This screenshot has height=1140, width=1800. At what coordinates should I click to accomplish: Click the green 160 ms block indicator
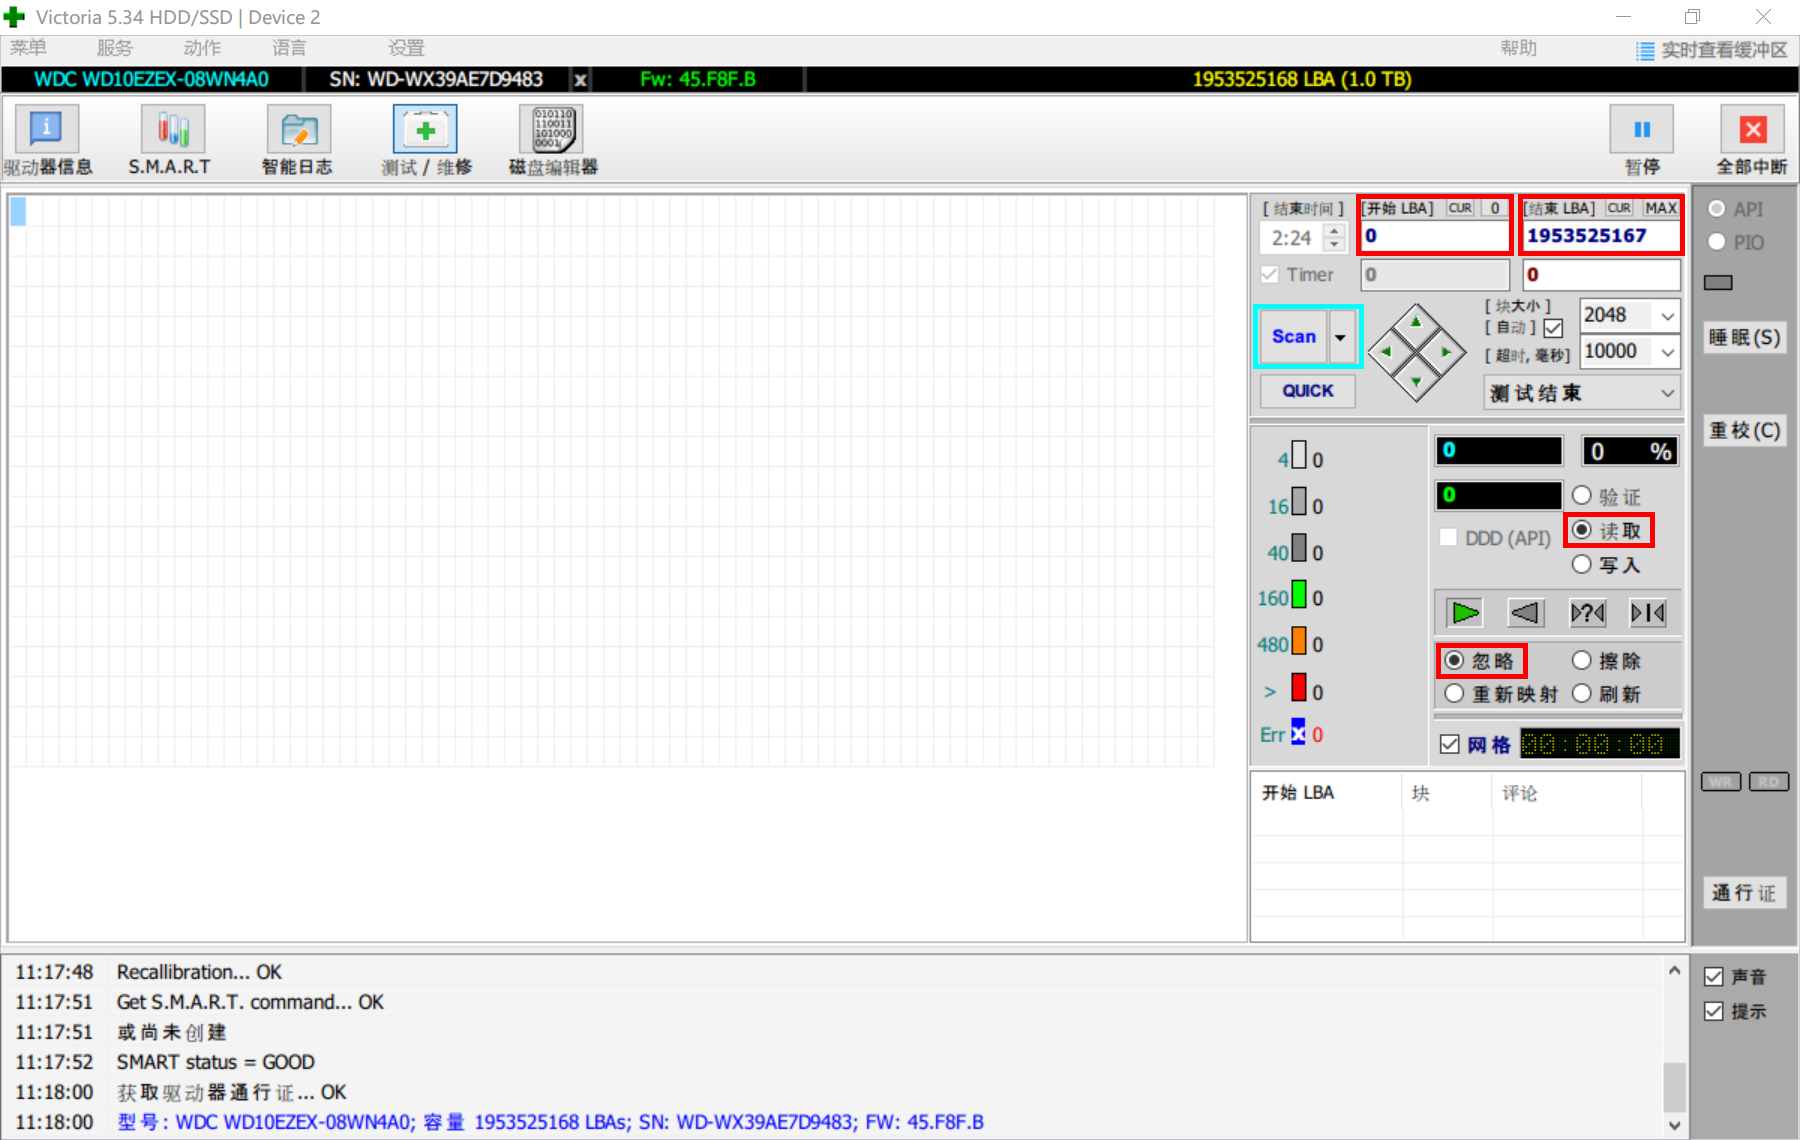1299,595
